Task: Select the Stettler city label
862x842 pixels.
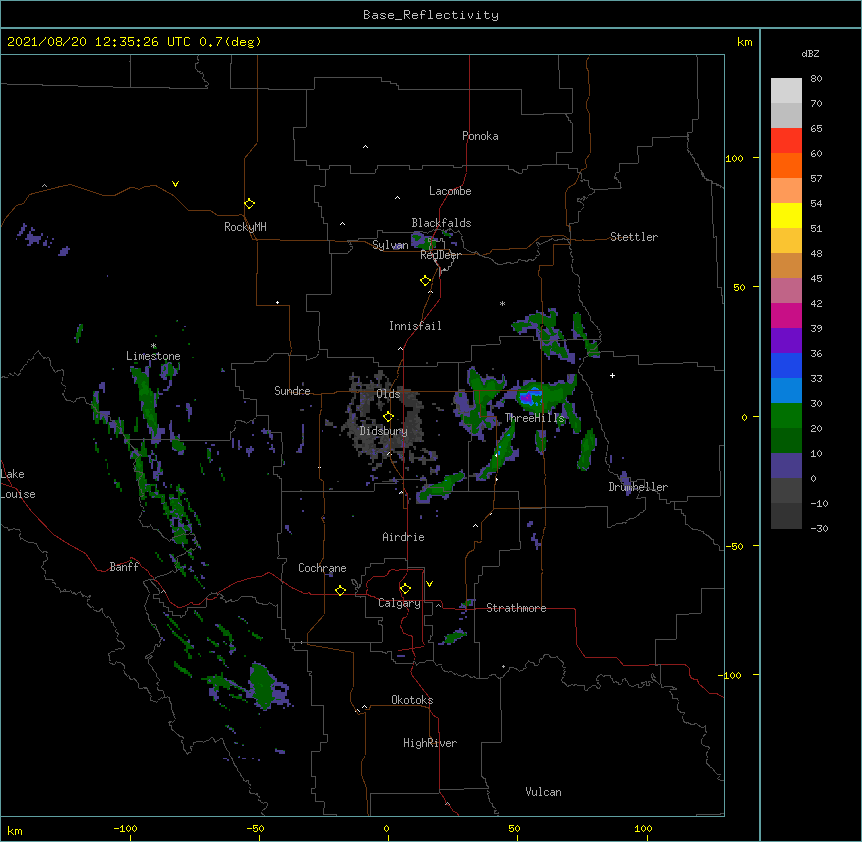Action: click(x=633, y=237)
